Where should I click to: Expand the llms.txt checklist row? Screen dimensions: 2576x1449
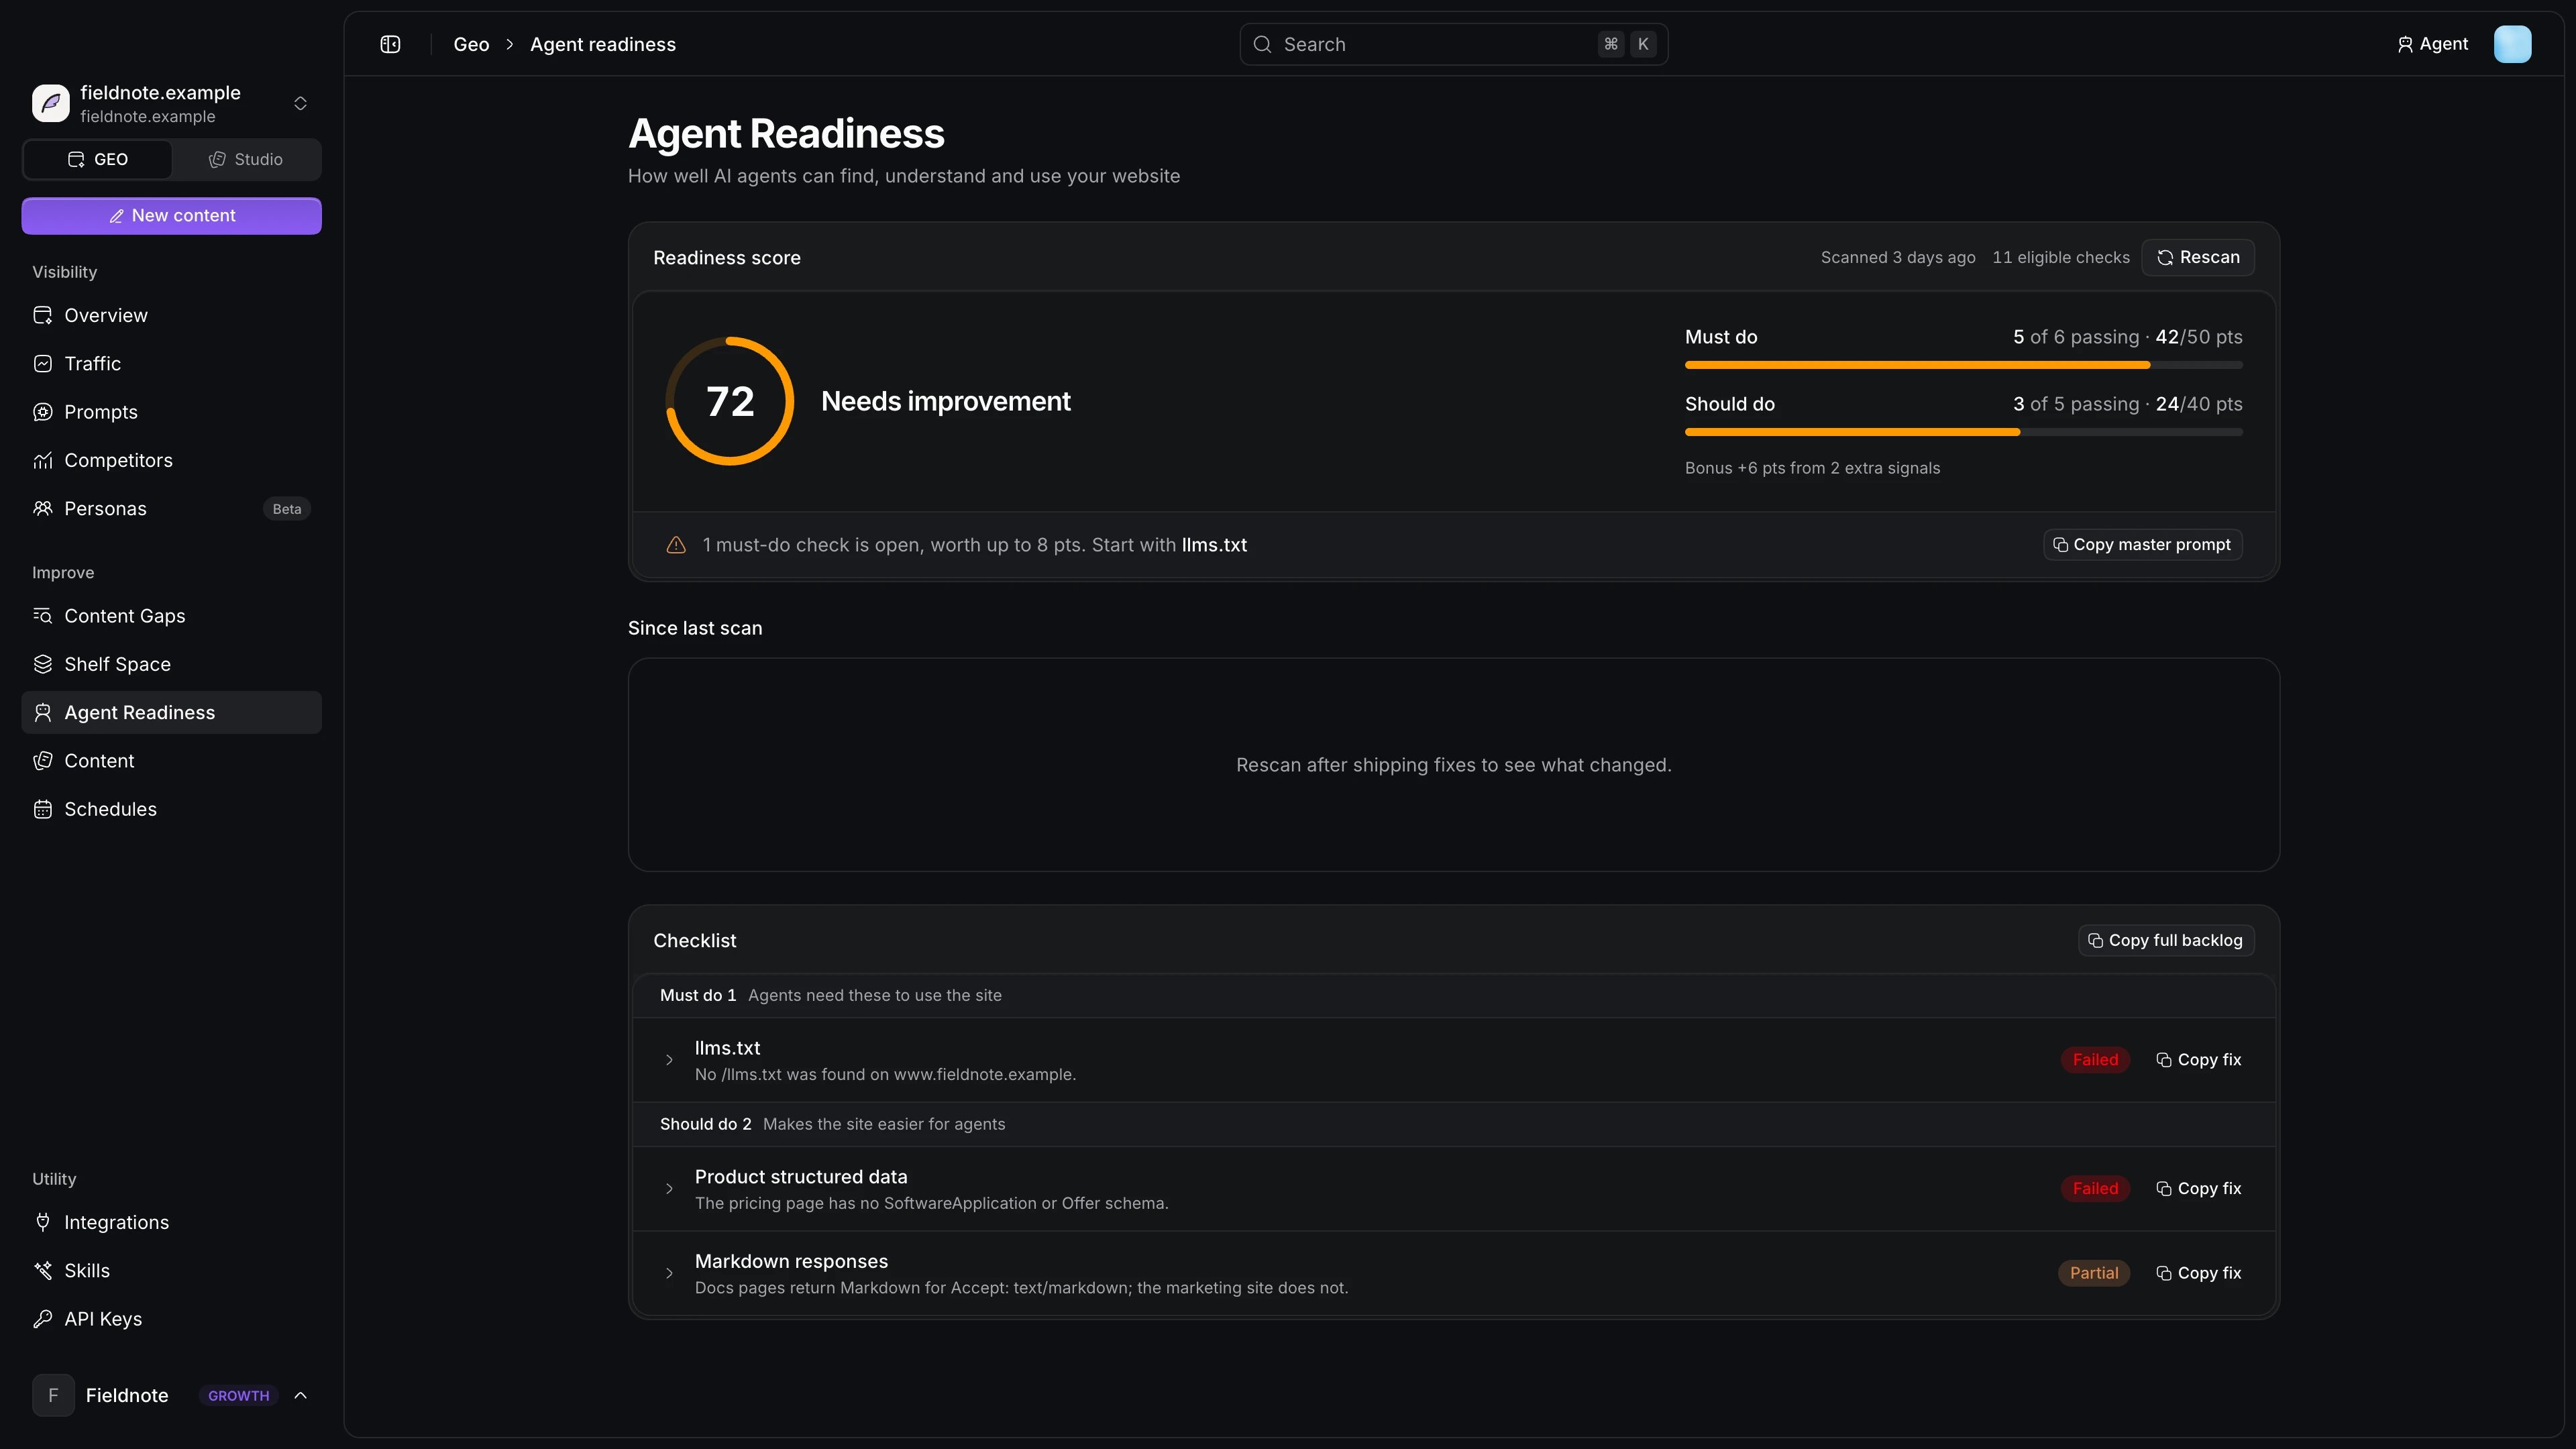[669, 1060]
